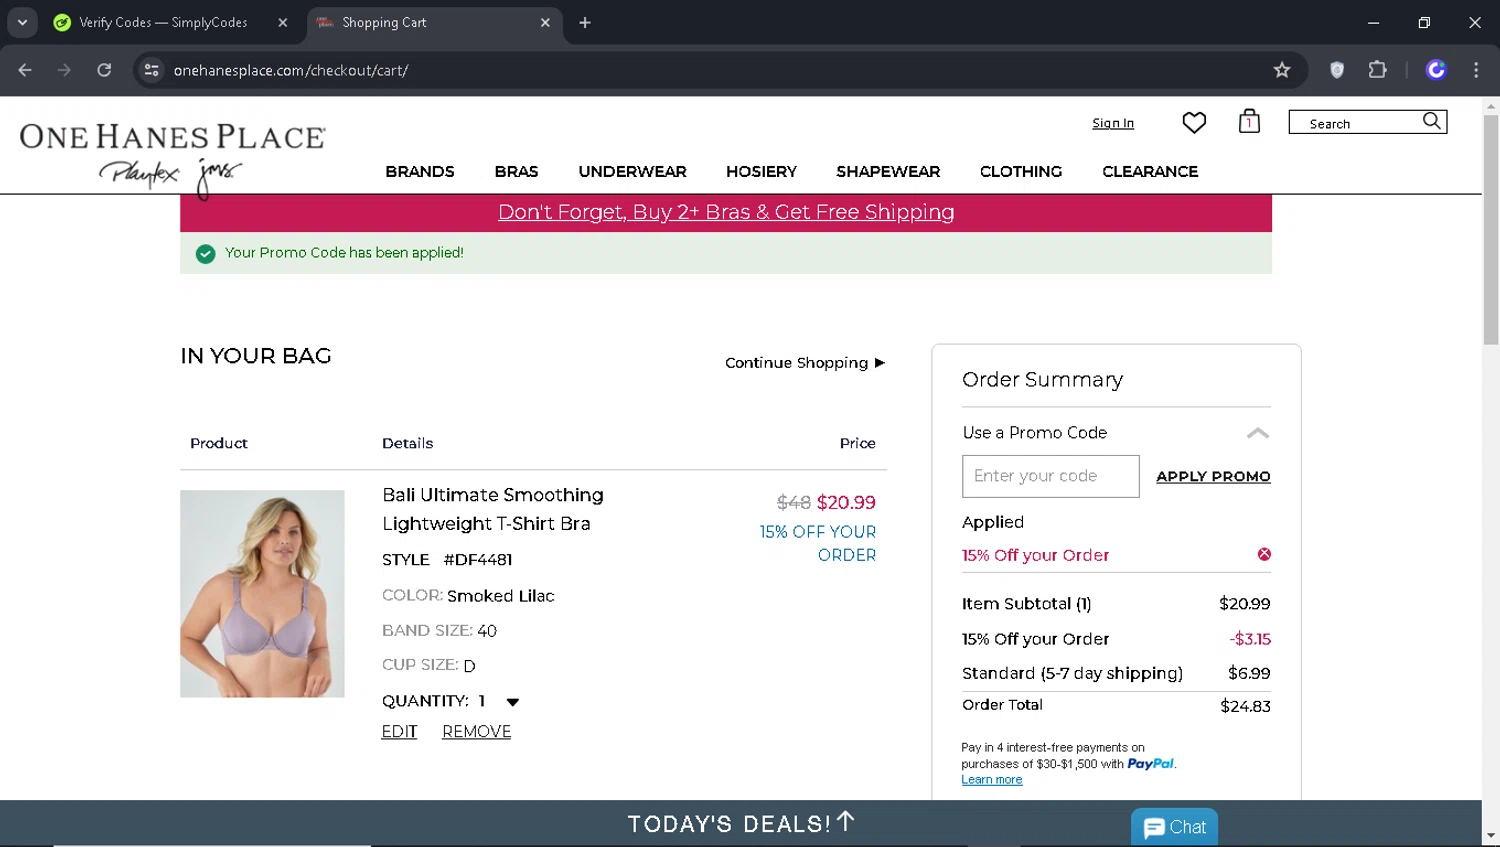Open the shield extension icon
The height and width of the screenshot is (847, 1500).
1337,70
